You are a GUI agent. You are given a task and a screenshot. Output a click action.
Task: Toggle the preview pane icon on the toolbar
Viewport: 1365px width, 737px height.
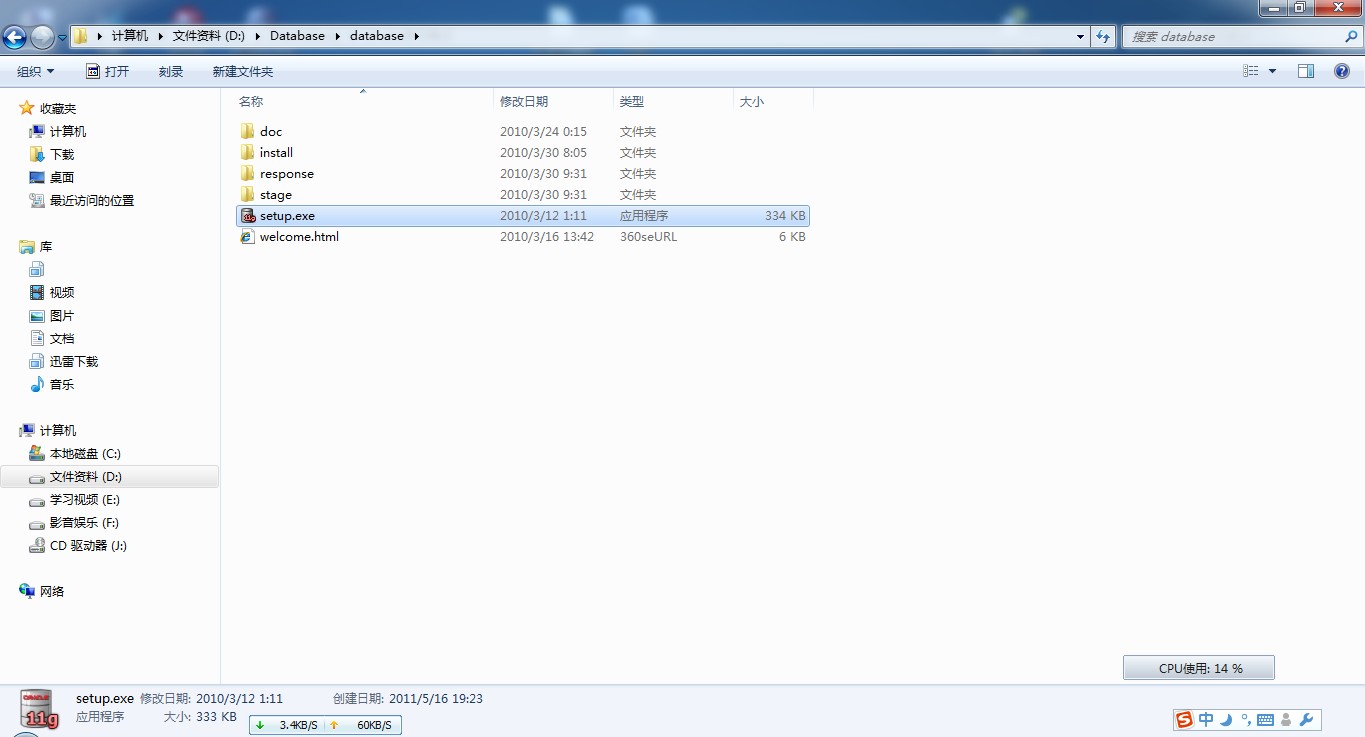[1305, 71]
